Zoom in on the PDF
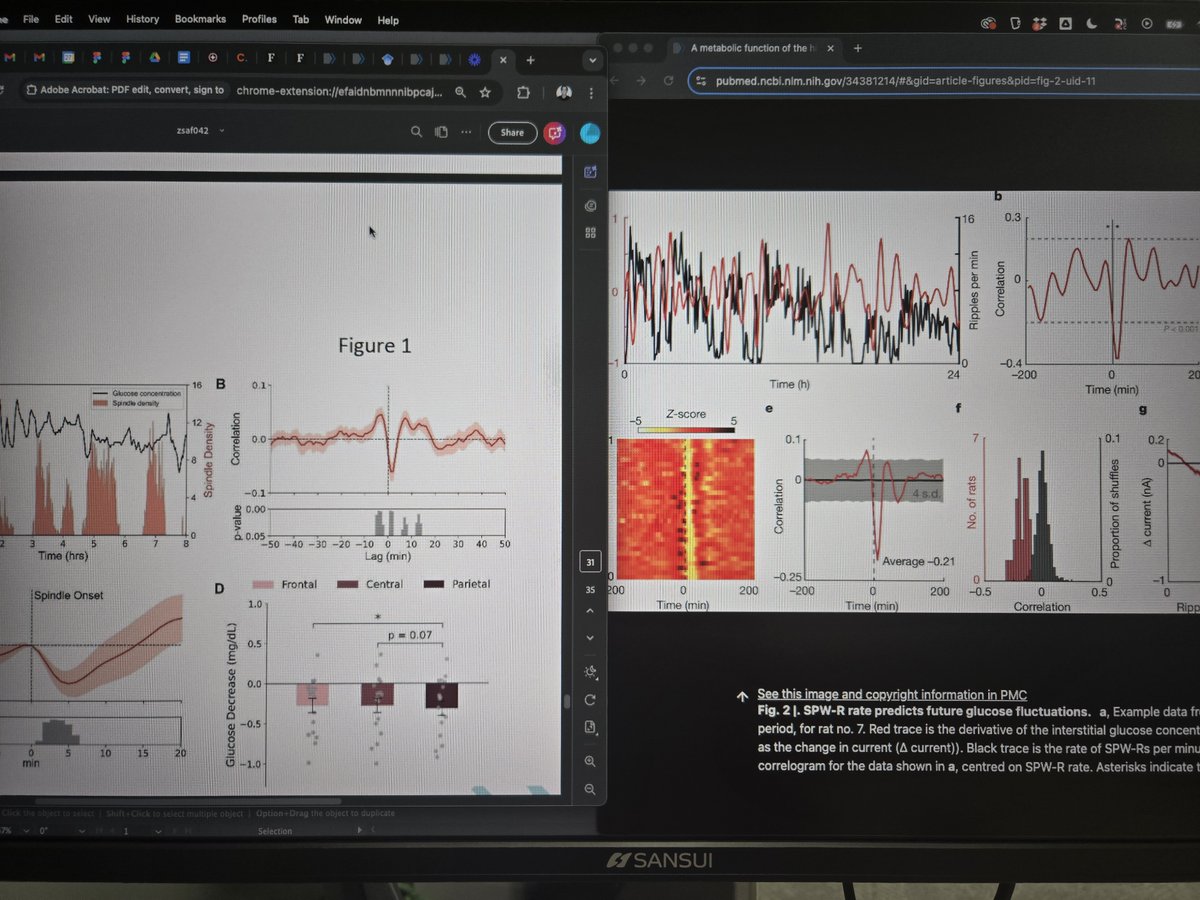The height and width of the screenshot is (900, 1200). pyautogui.click(x=590, y=762)
